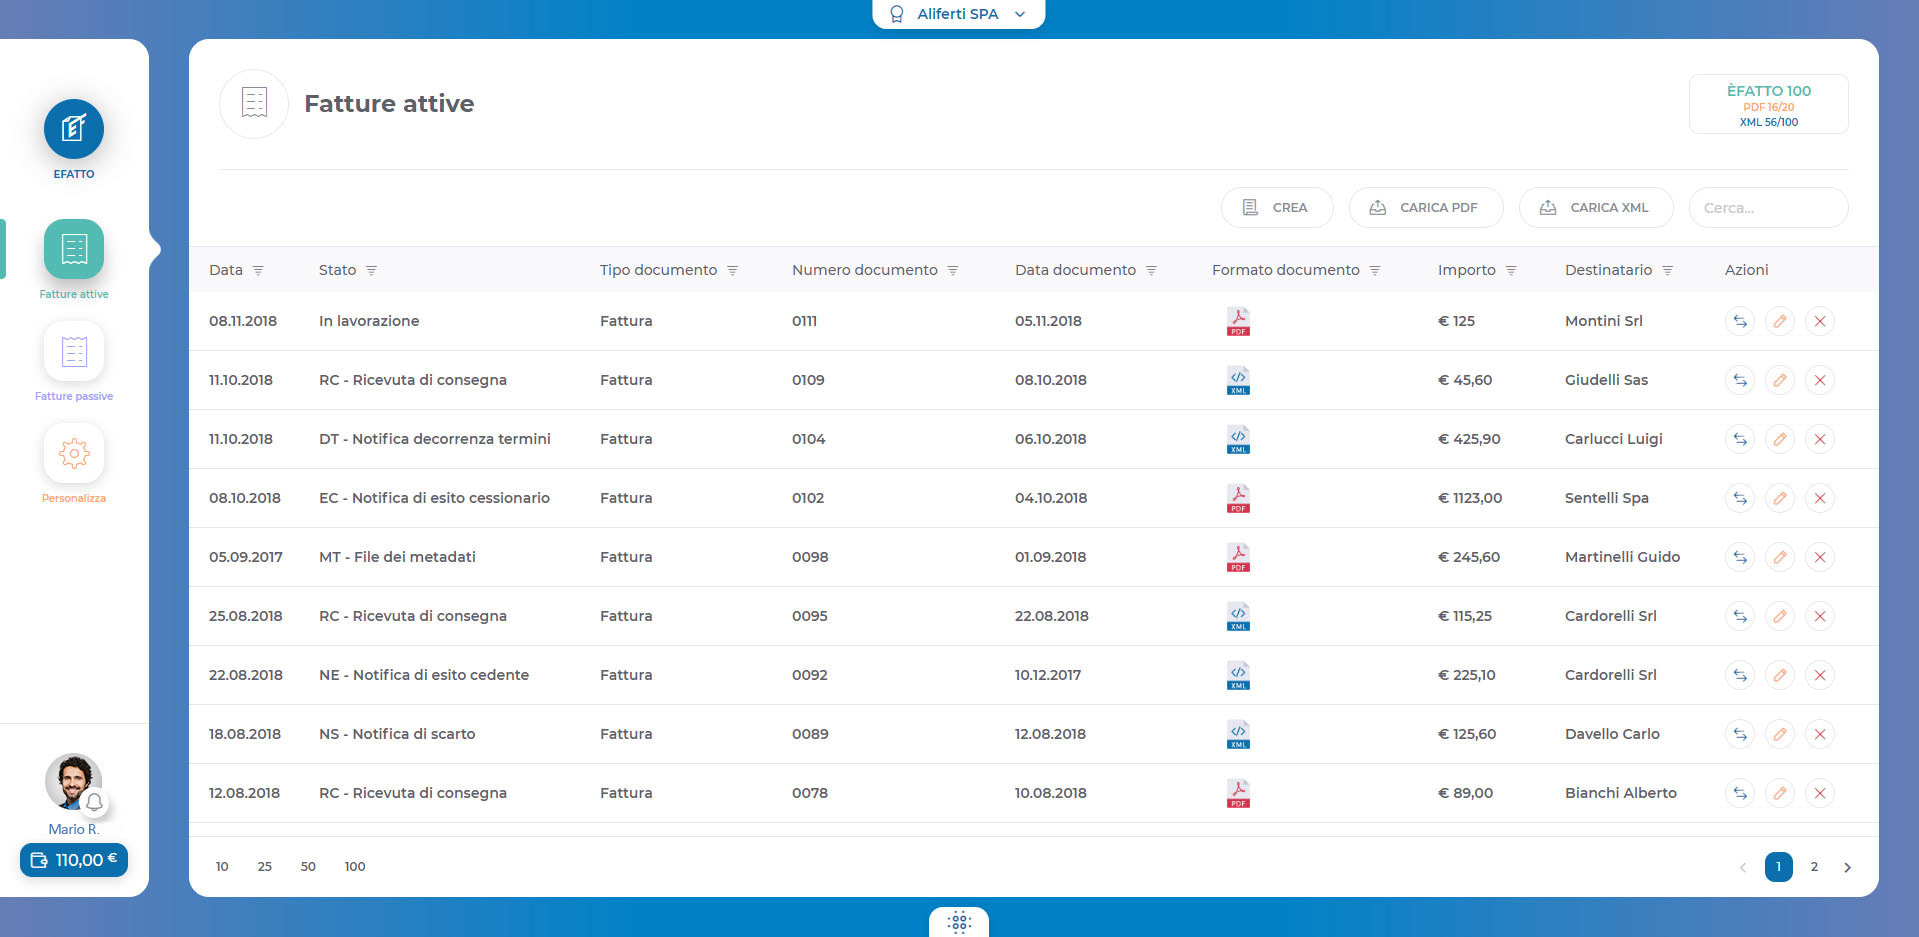Select Fatture attive in sidebar
This screenshot has height=937, width=1919.
pyautogui.click(x=74, y=249)
